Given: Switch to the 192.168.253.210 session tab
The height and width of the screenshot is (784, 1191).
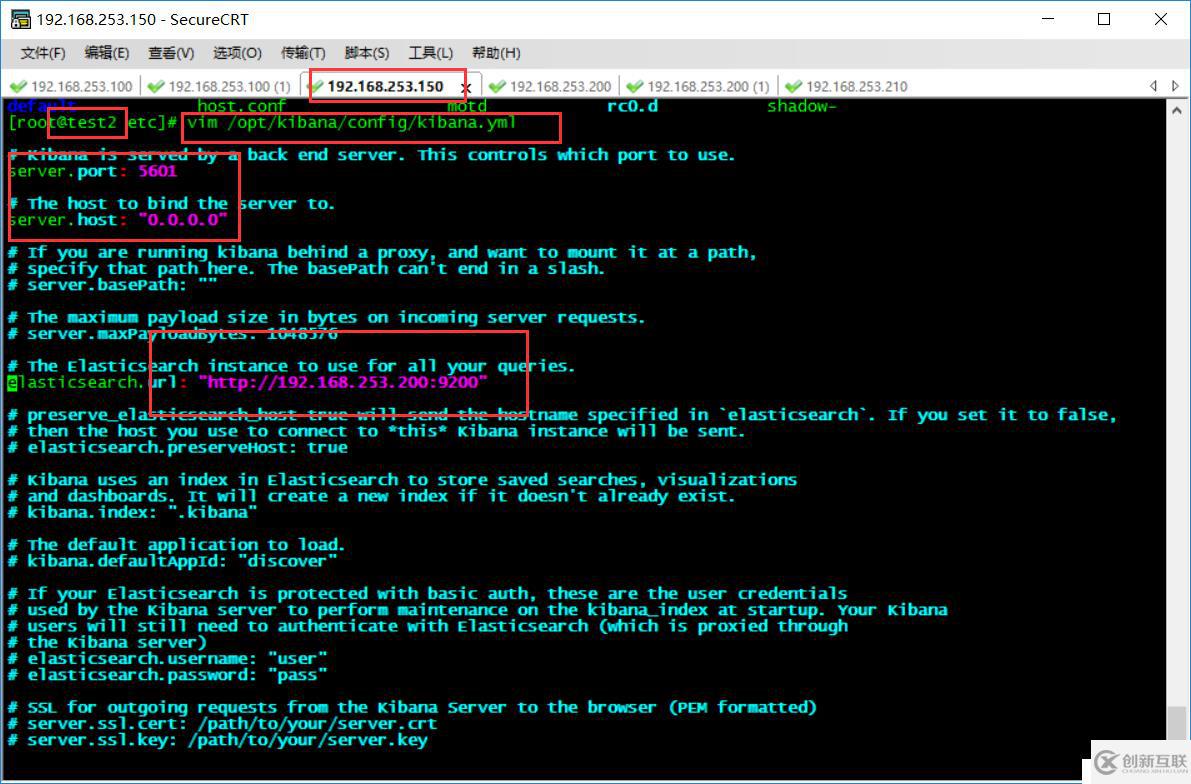Looking at the screenshot, I should tap(848, 87).
